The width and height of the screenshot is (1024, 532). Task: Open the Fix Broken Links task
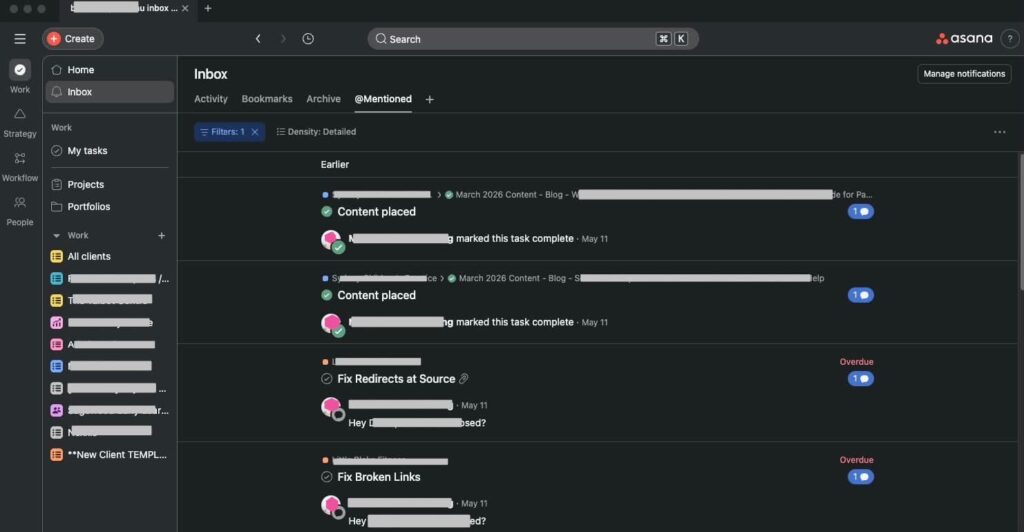pos(379,477)
